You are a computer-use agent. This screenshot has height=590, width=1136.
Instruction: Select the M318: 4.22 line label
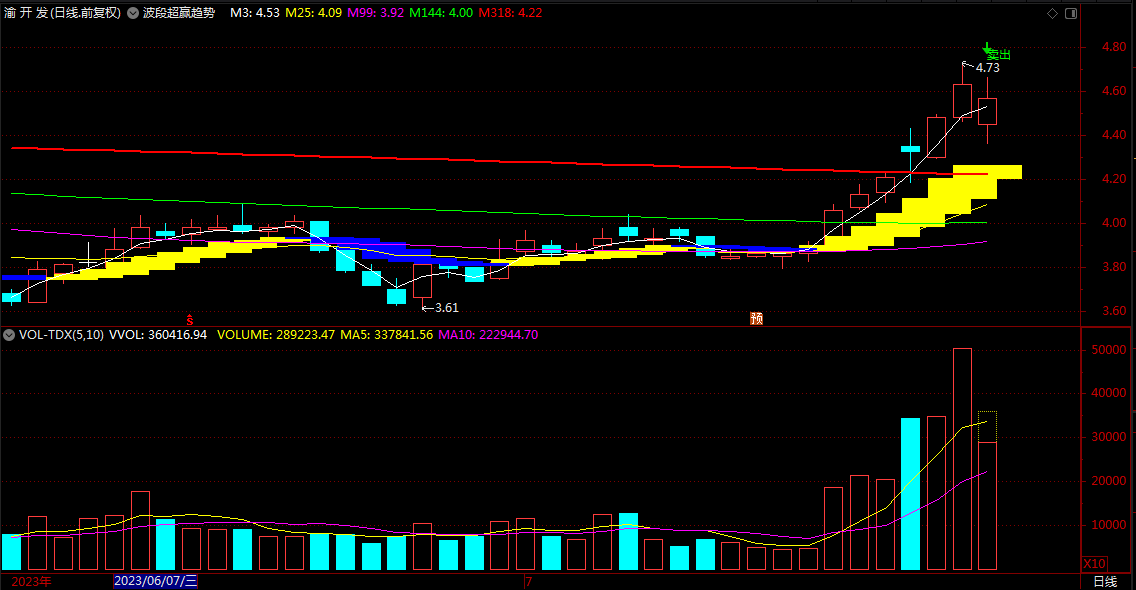tap(510, 13)
